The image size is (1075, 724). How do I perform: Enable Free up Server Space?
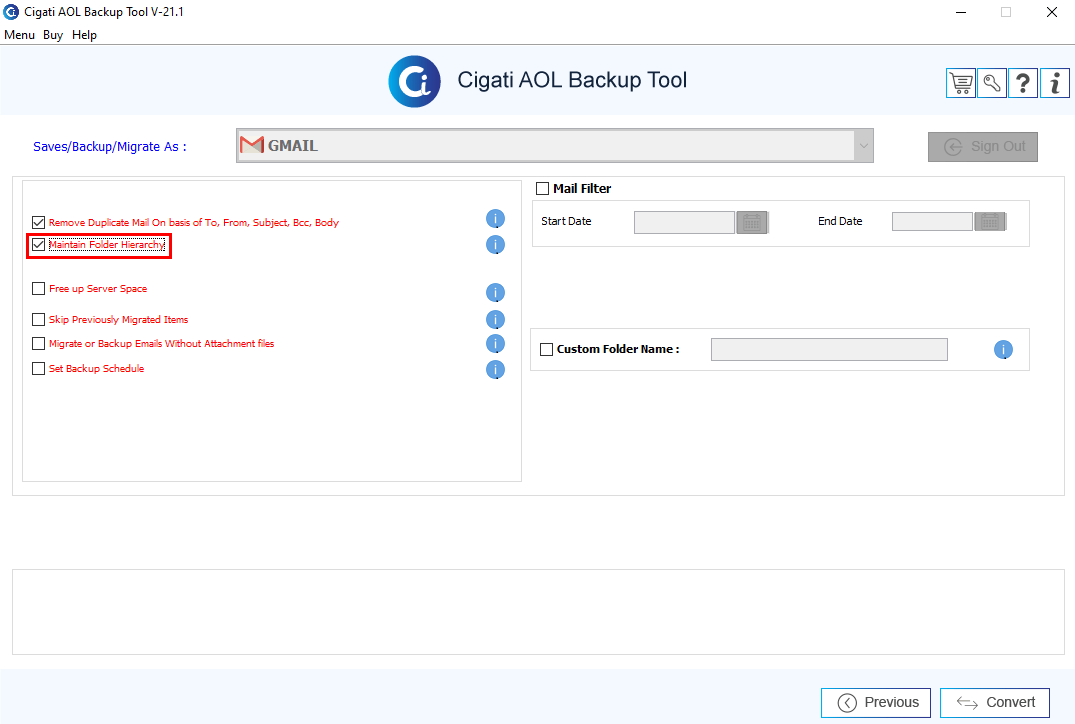(x=38, y=289)
